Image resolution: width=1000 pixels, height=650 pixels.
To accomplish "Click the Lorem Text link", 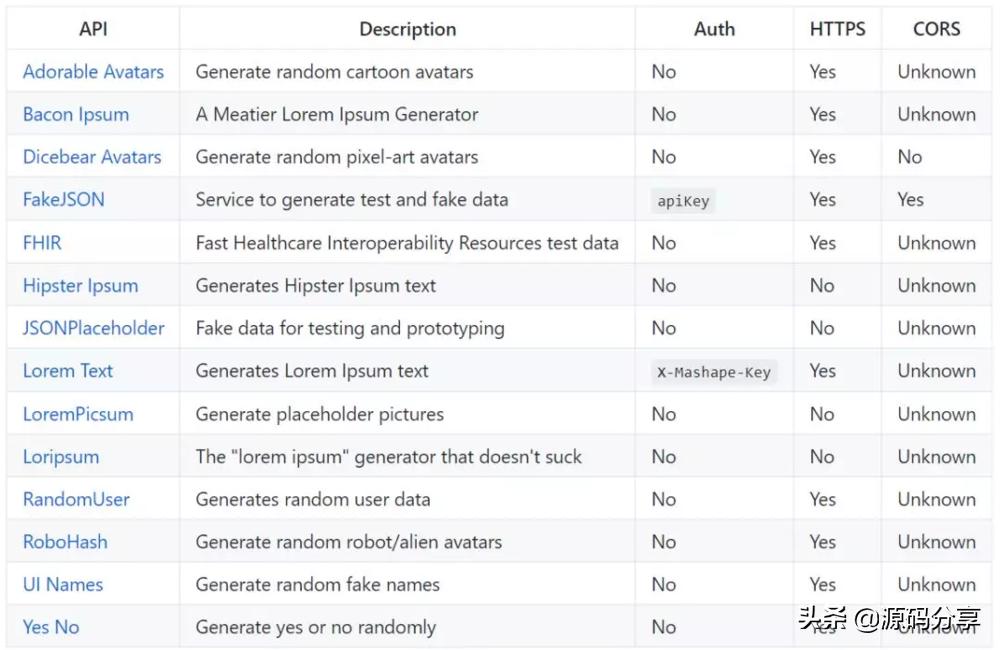I will [68, 371].
